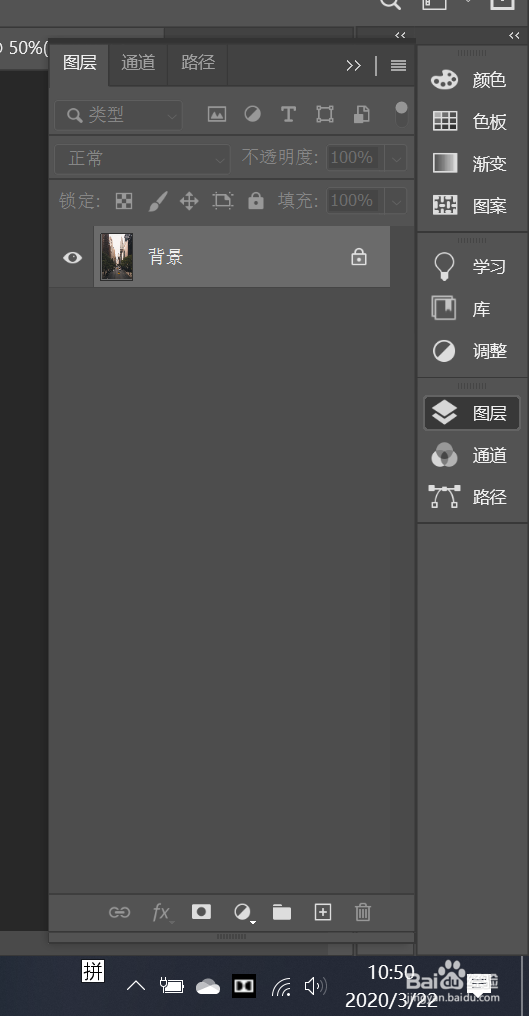Screen dimensions: 529x1016
Task: Filter by smart objects icon
Action: pos(361,115)
